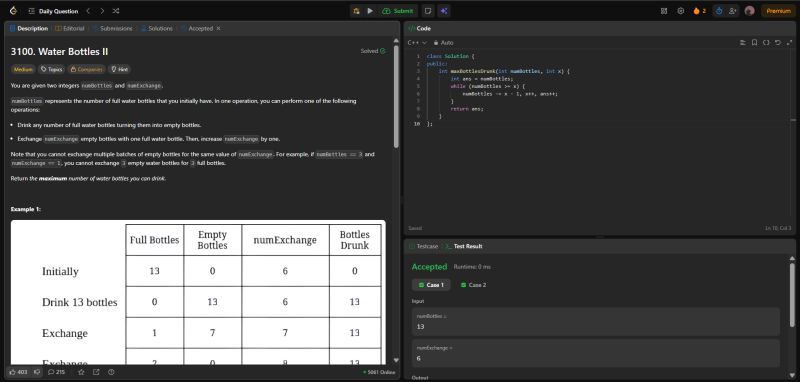The height and width of the screenshot is (382, 800).
Task: Click the return ans; line in editor
Action: tap(466, 109)
